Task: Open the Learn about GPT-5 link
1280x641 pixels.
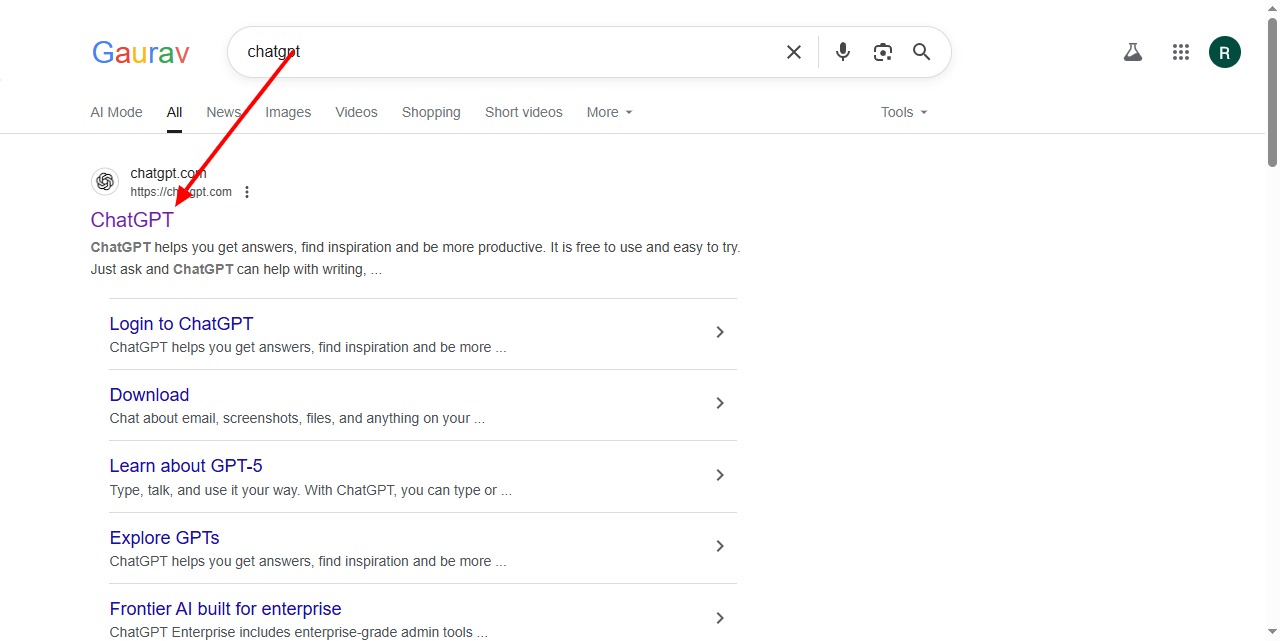Action: pyautogui.click(x=186, y=465)
